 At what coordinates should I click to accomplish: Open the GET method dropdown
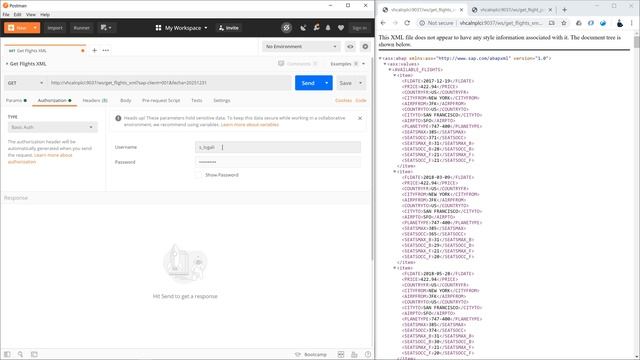pyautogui.click(x=25, y=83)
